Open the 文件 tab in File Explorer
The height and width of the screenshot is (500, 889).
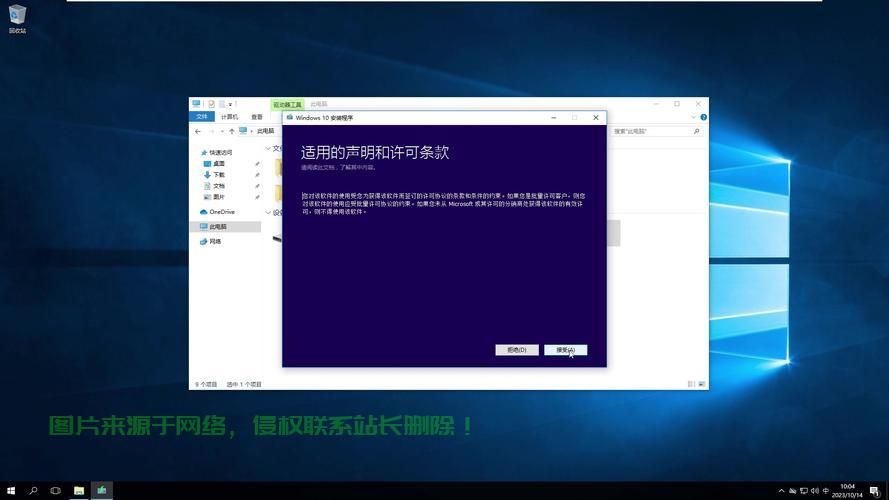tap(202, 117)
